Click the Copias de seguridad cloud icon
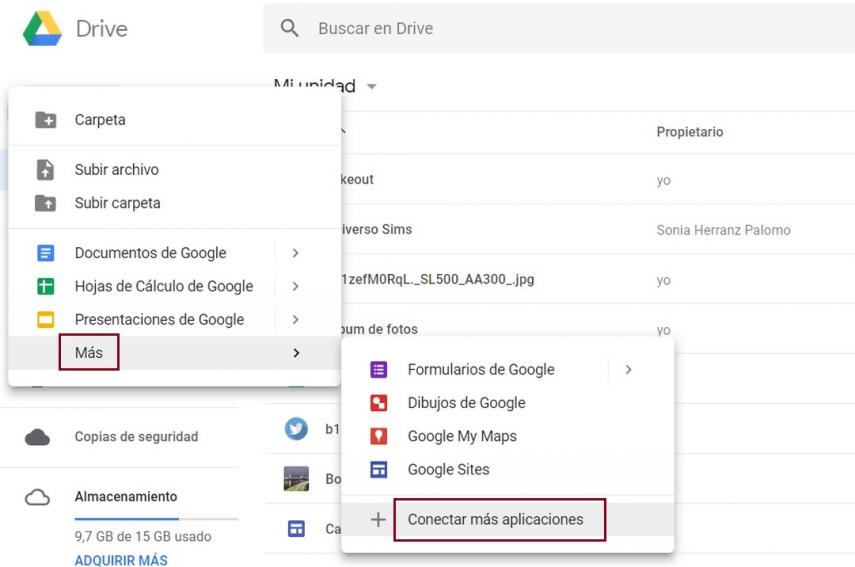This screenshot has height=567, width=855. click(x=38, y=437)
